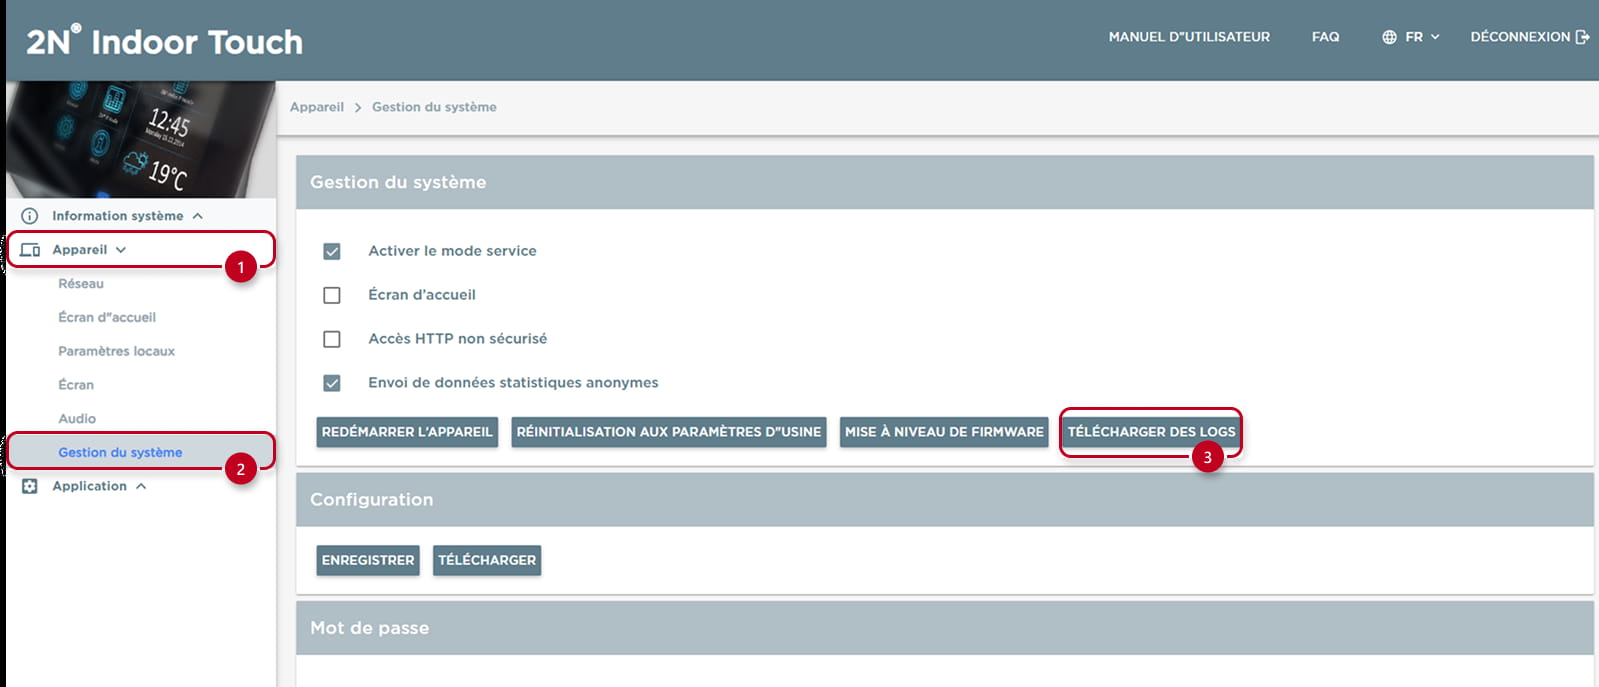This screenshot has height=687, width=1599.
Task: Enable the Écran d'accueil checkbox
Action: (x=332, y=295)
